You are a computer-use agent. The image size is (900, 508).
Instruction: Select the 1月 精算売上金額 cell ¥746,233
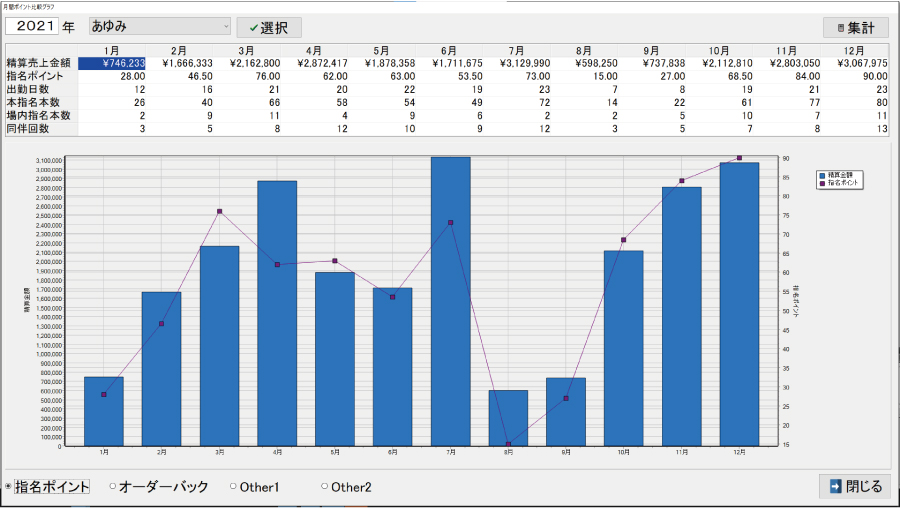click(113, 63)
